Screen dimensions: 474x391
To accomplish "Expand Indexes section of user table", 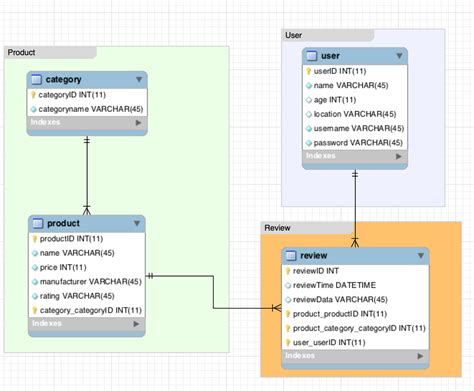I will click(399, 156).
